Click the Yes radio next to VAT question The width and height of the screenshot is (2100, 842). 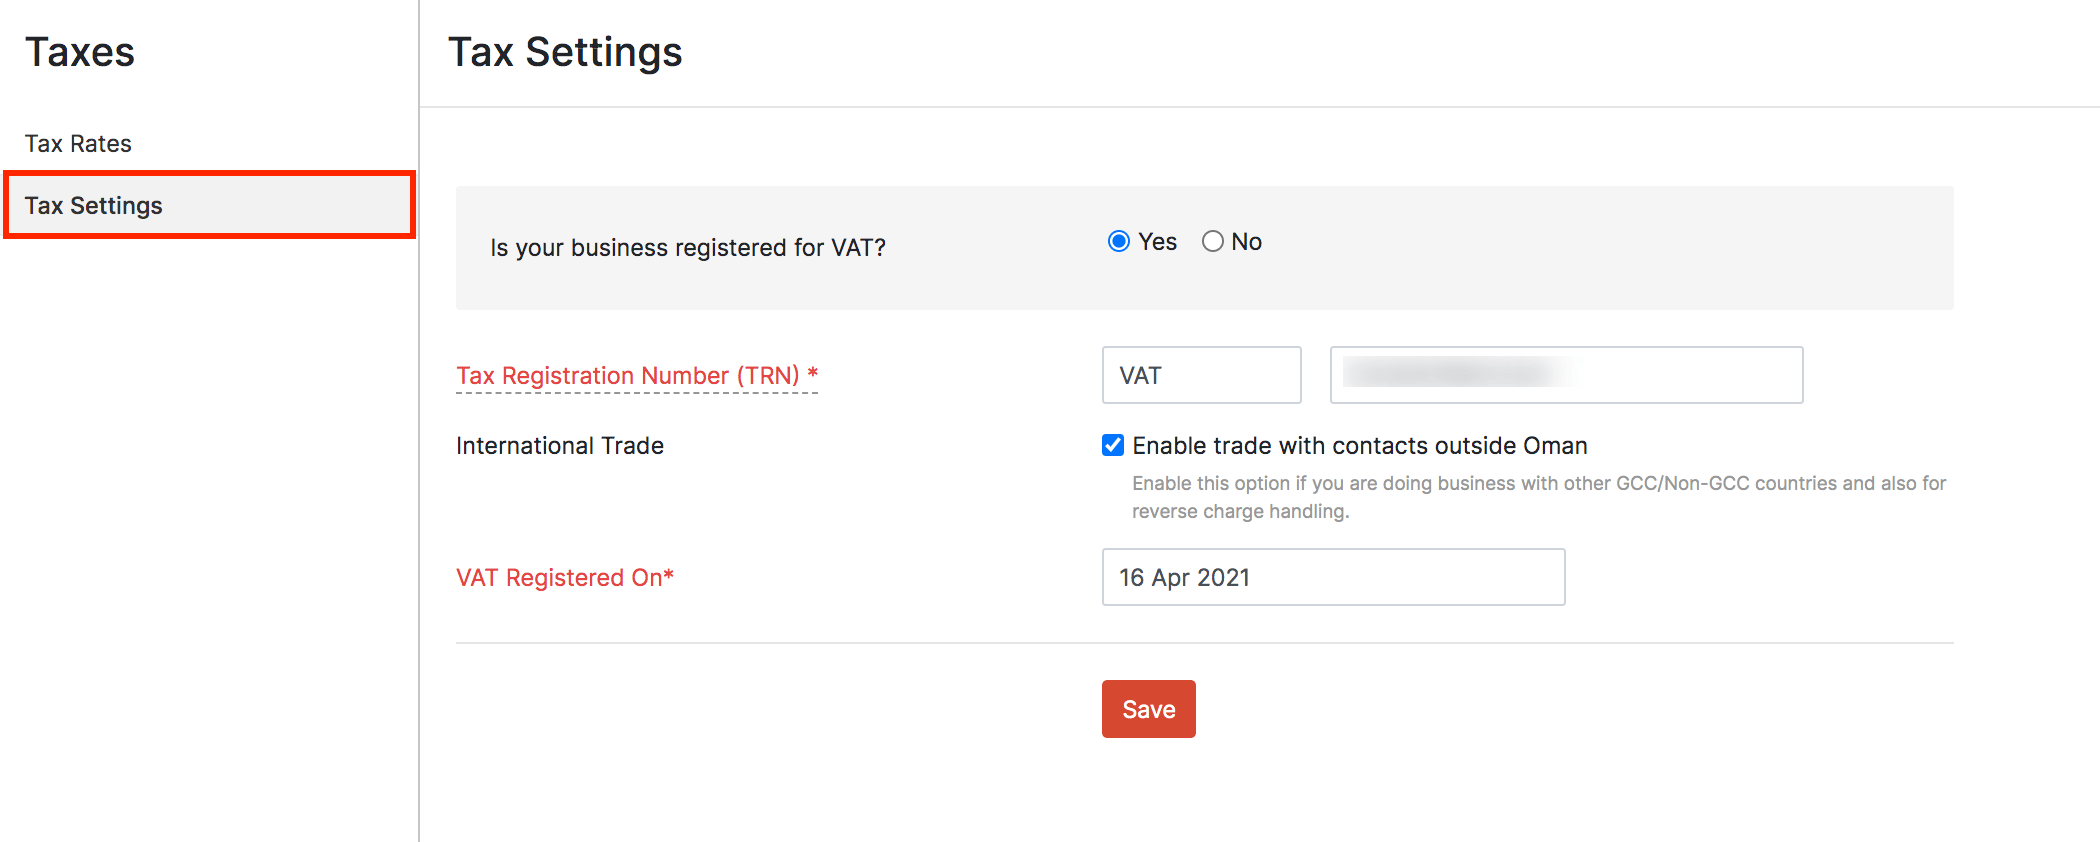coord(1118,241)
